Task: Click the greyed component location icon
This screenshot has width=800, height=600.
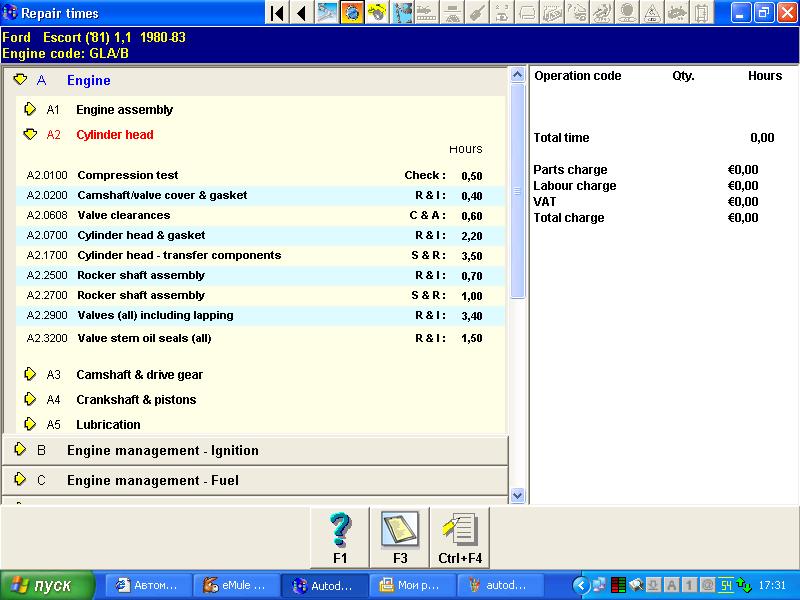Action: pos(702,13)
